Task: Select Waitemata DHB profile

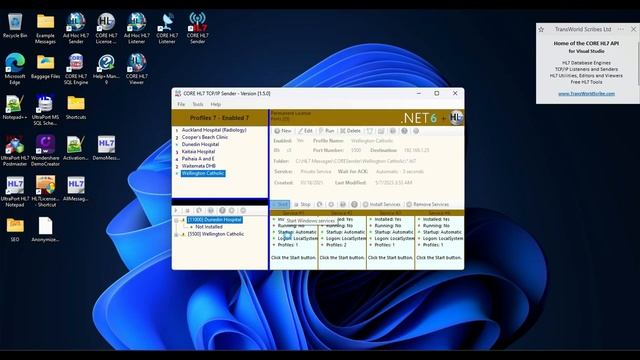Action: click(x=198, y=166)
